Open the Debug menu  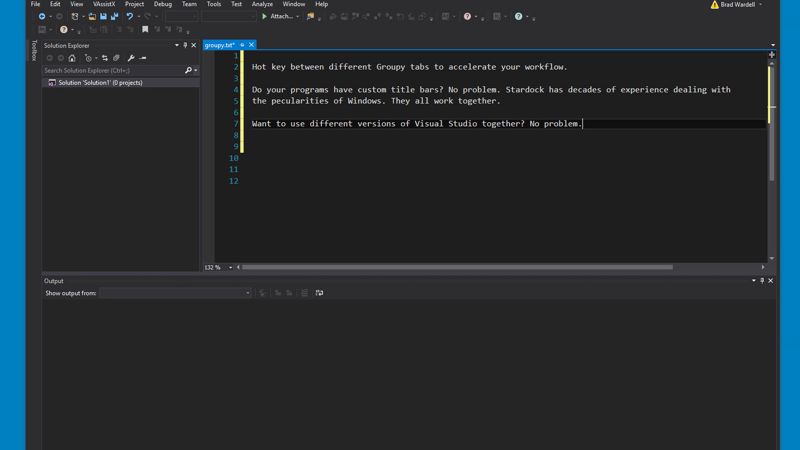pos(163,4)
